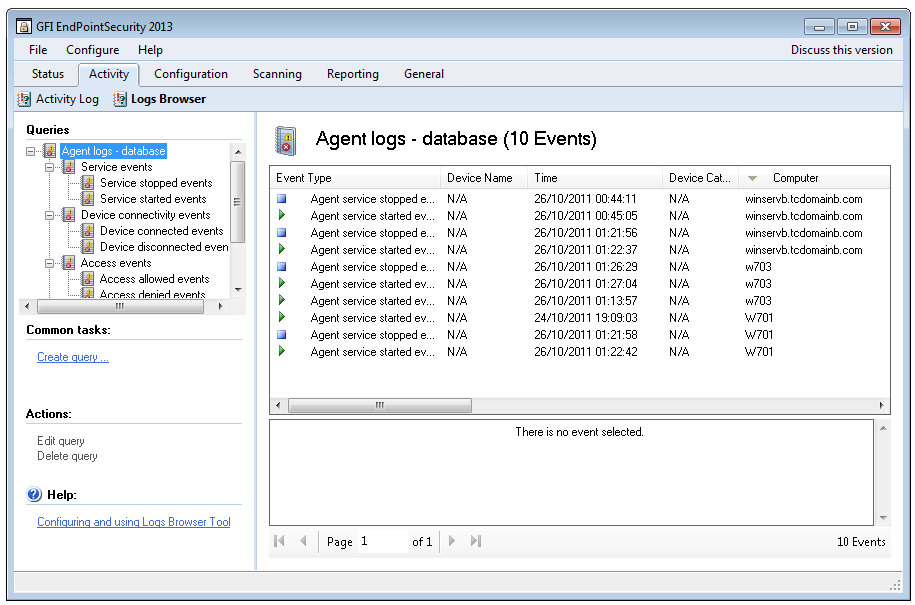The image size is (915, 605).
Task: Click the Discuss this version link
Action: [841, 50]
